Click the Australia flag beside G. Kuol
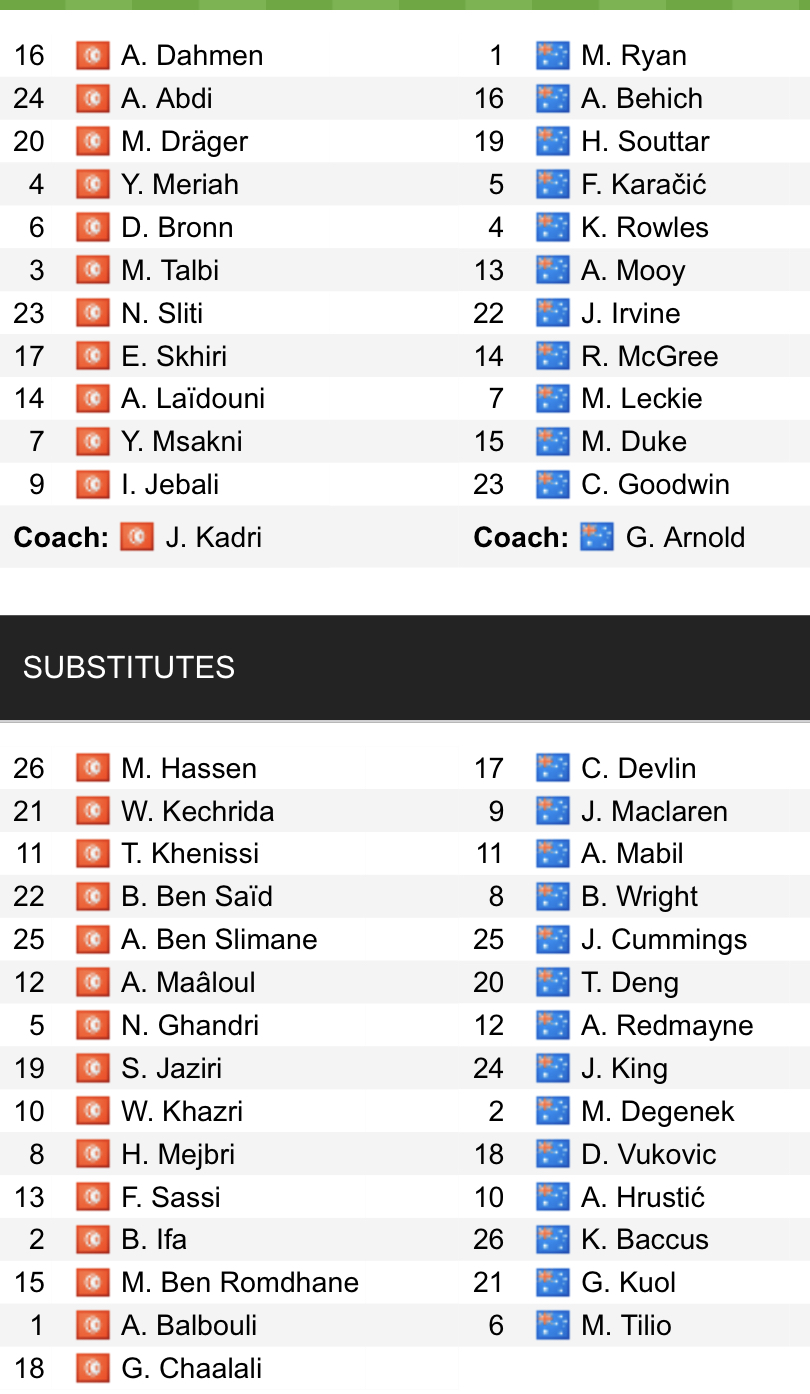The width and height of the screenshot is (810, 1394). 552,1282
